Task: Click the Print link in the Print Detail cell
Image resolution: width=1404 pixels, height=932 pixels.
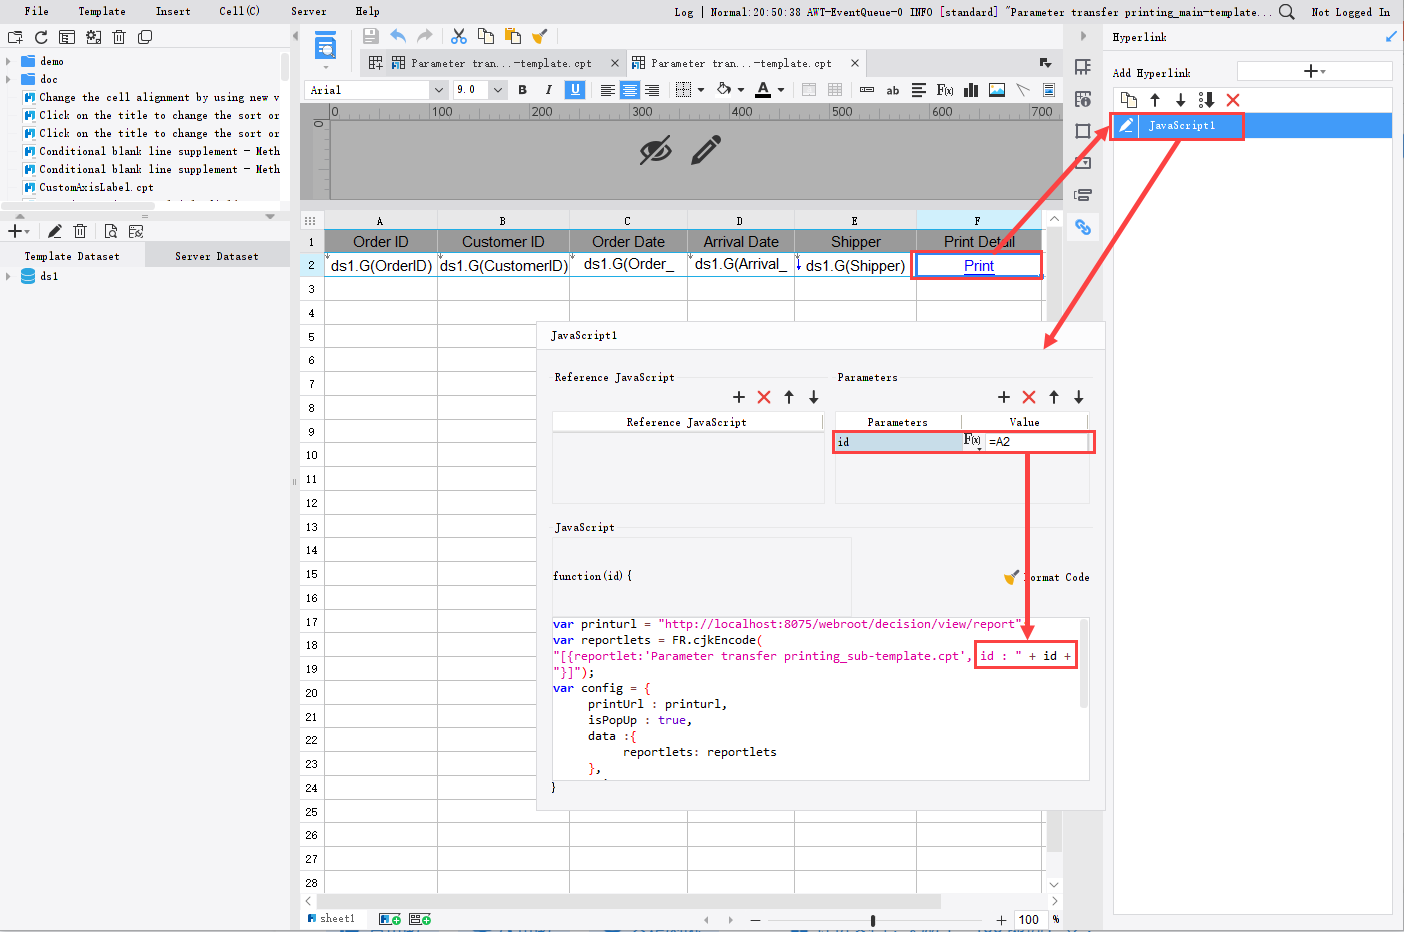Action: click(x=978, y=265)
